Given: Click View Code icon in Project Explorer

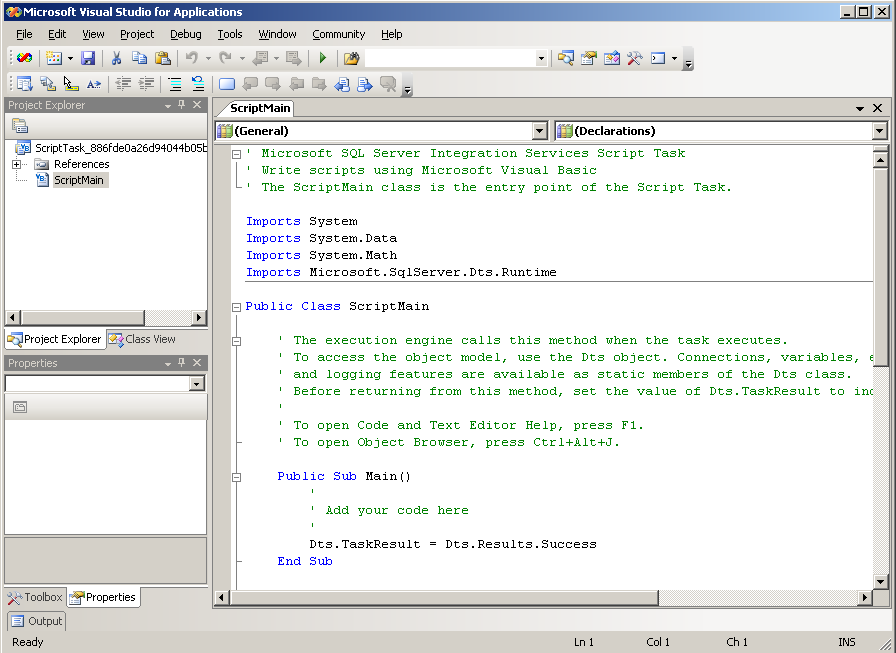Looking at the screenshot, I should coord(20,126).
